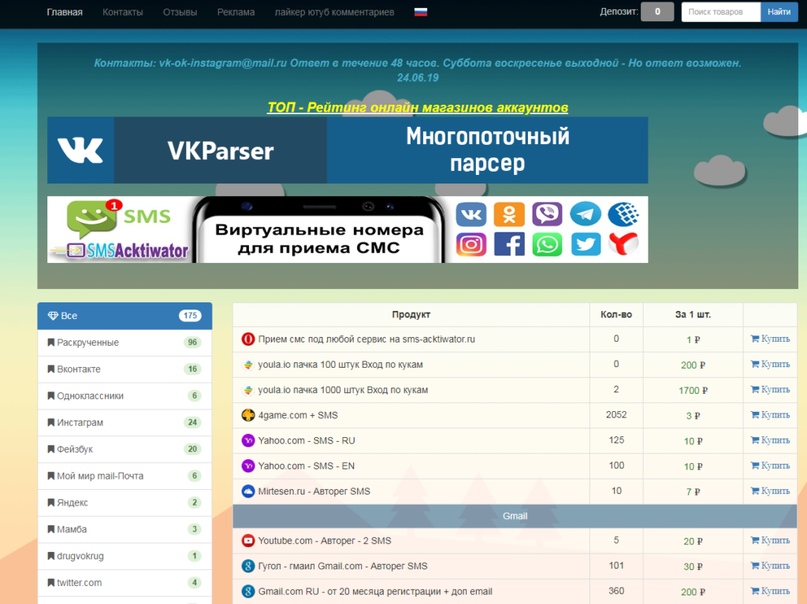Open the Контакты menu item
807x604 pixels.
tap(122, 12)
